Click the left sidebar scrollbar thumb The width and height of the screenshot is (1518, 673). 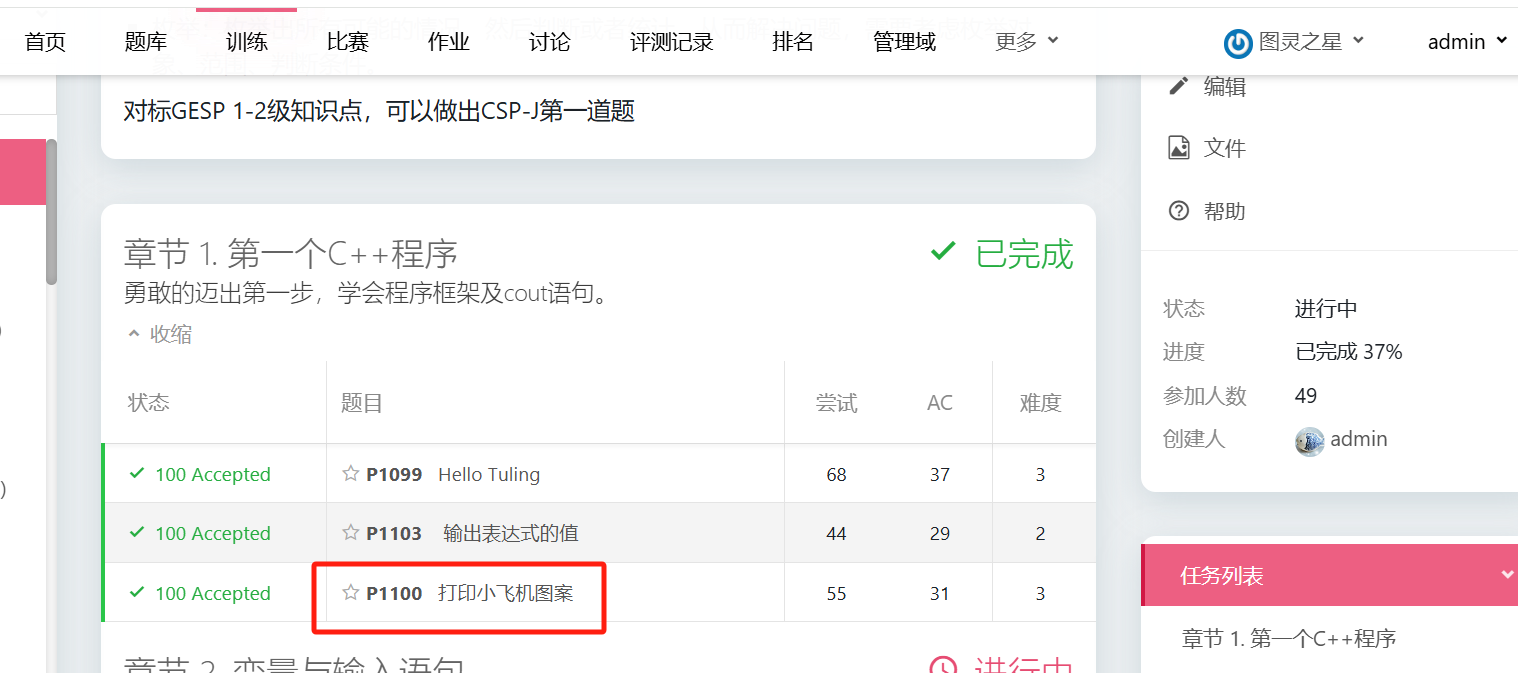51,211
